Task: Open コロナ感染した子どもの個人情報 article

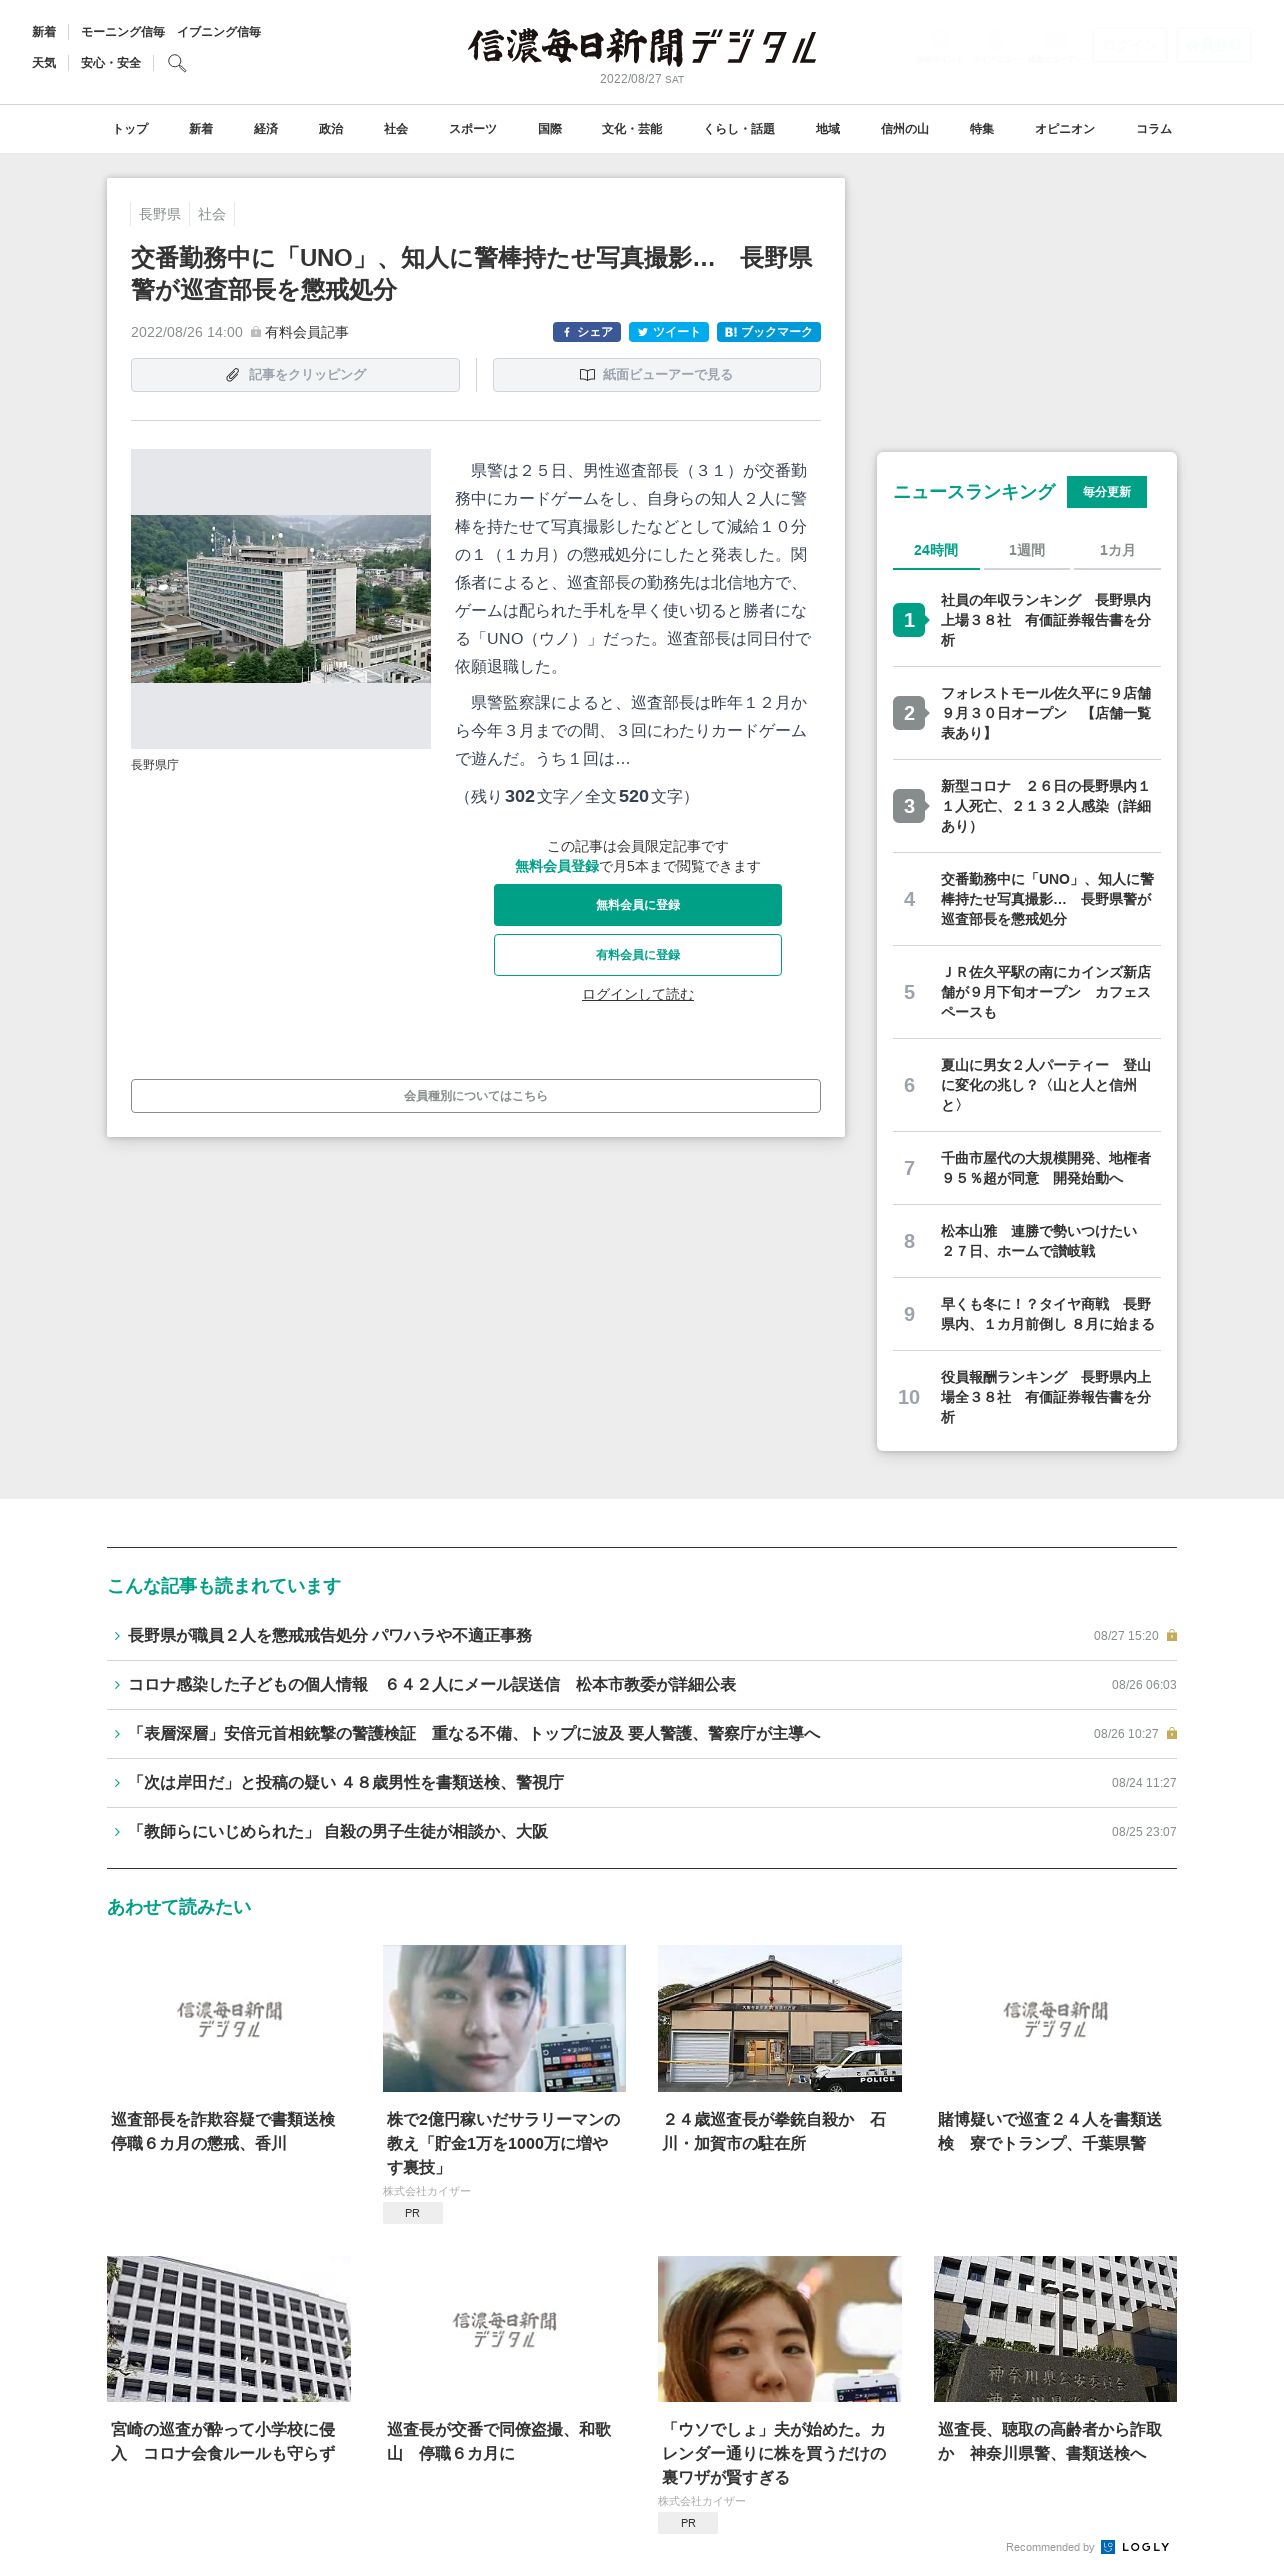Action: pos(432,1684)
